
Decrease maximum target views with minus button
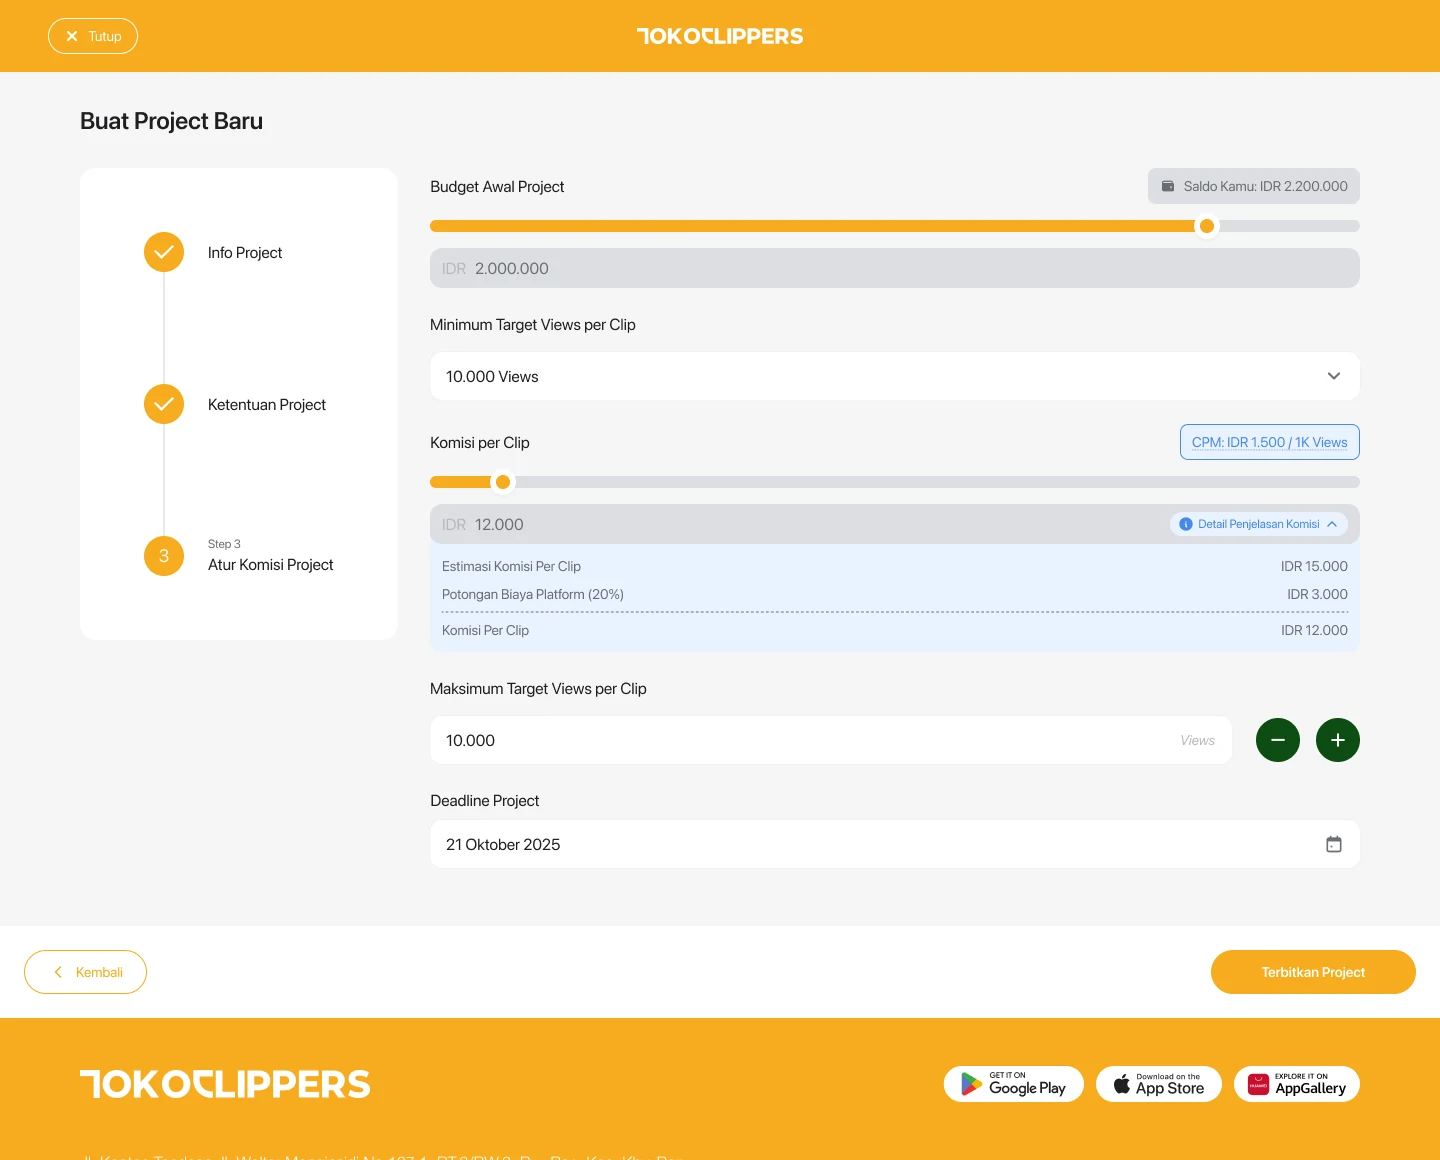[1278, 740]
